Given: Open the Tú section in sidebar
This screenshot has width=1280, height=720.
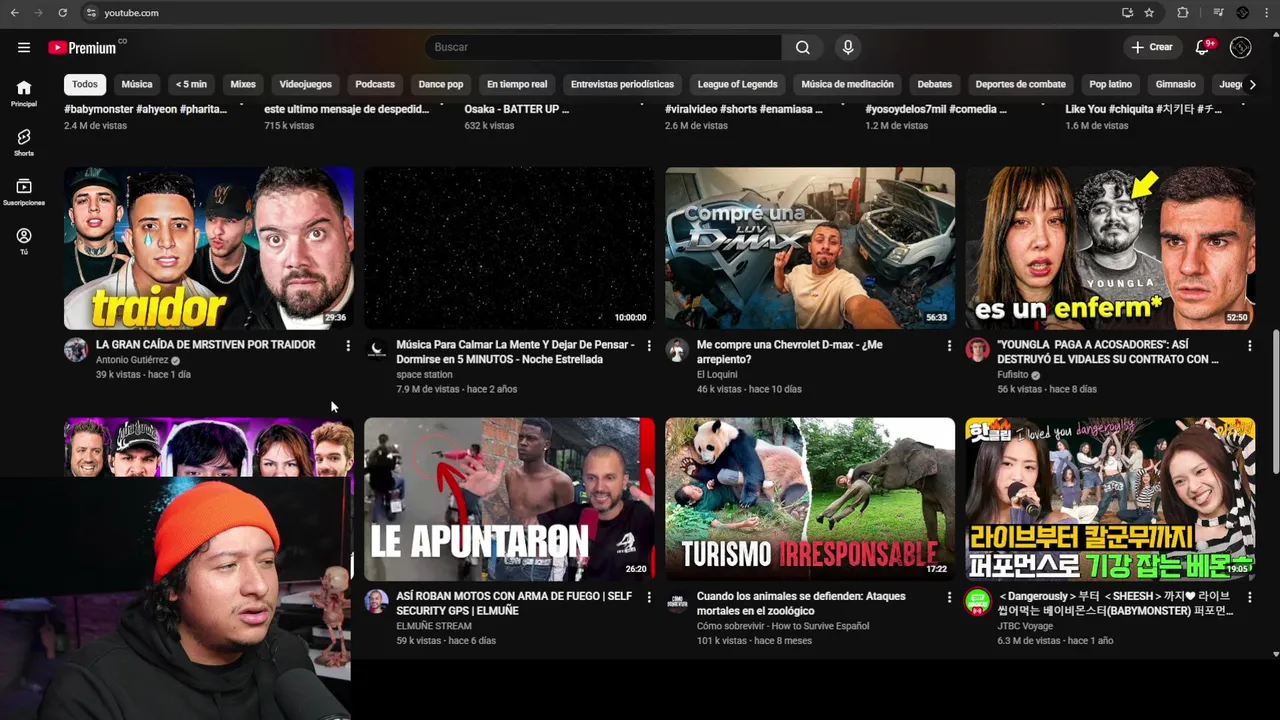Looking at the screenshot, I should coord(24,241).
